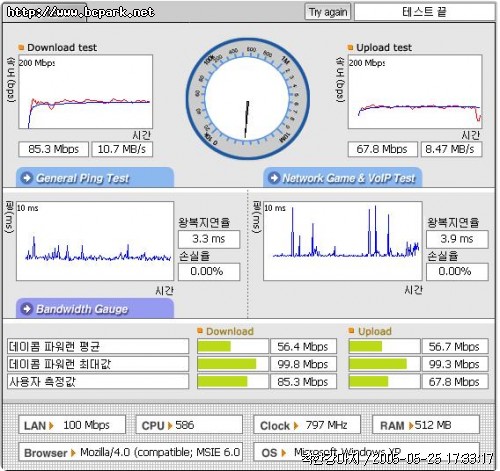Click the orange arrow next to OS
The image size is (500, 471).
[284, 453]
